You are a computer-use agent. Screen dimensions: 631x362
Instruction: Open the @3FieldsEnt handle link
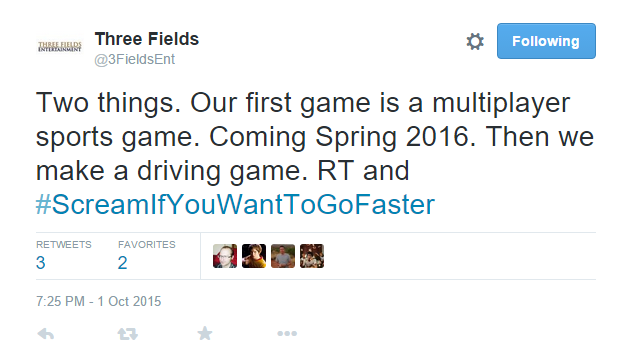click(x=134, y=59)
